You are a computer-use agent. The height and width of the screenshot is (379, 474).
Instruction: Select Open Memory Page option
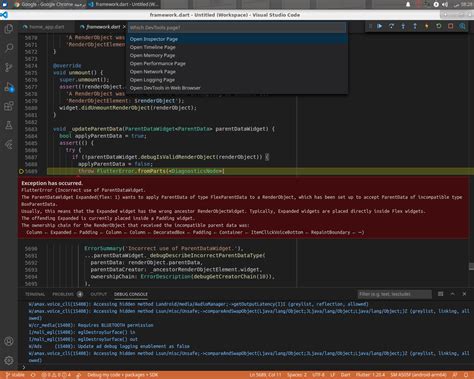pos(238,55)
